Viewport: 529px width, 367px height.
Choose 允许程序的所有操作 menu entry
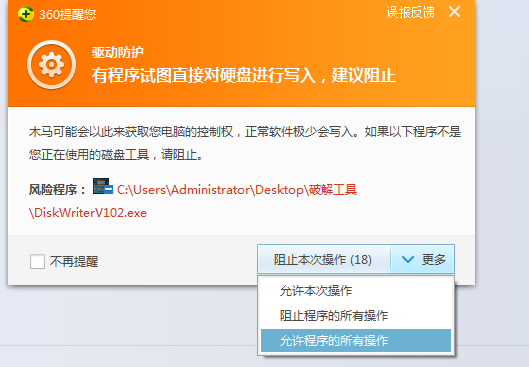[x=356, y=341]
